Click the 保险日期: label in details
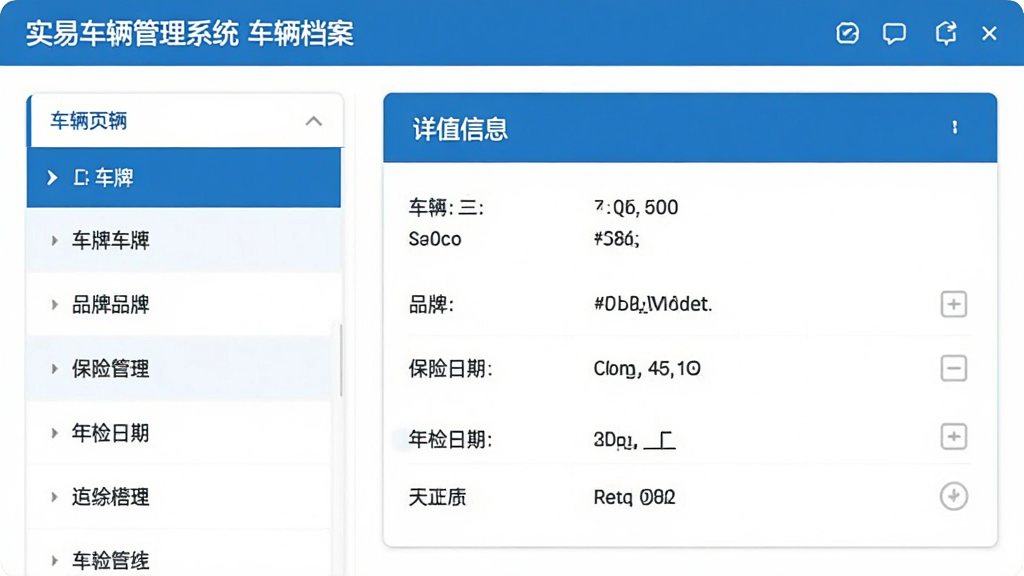1024x576 pixels. click(x=450, y=369)
